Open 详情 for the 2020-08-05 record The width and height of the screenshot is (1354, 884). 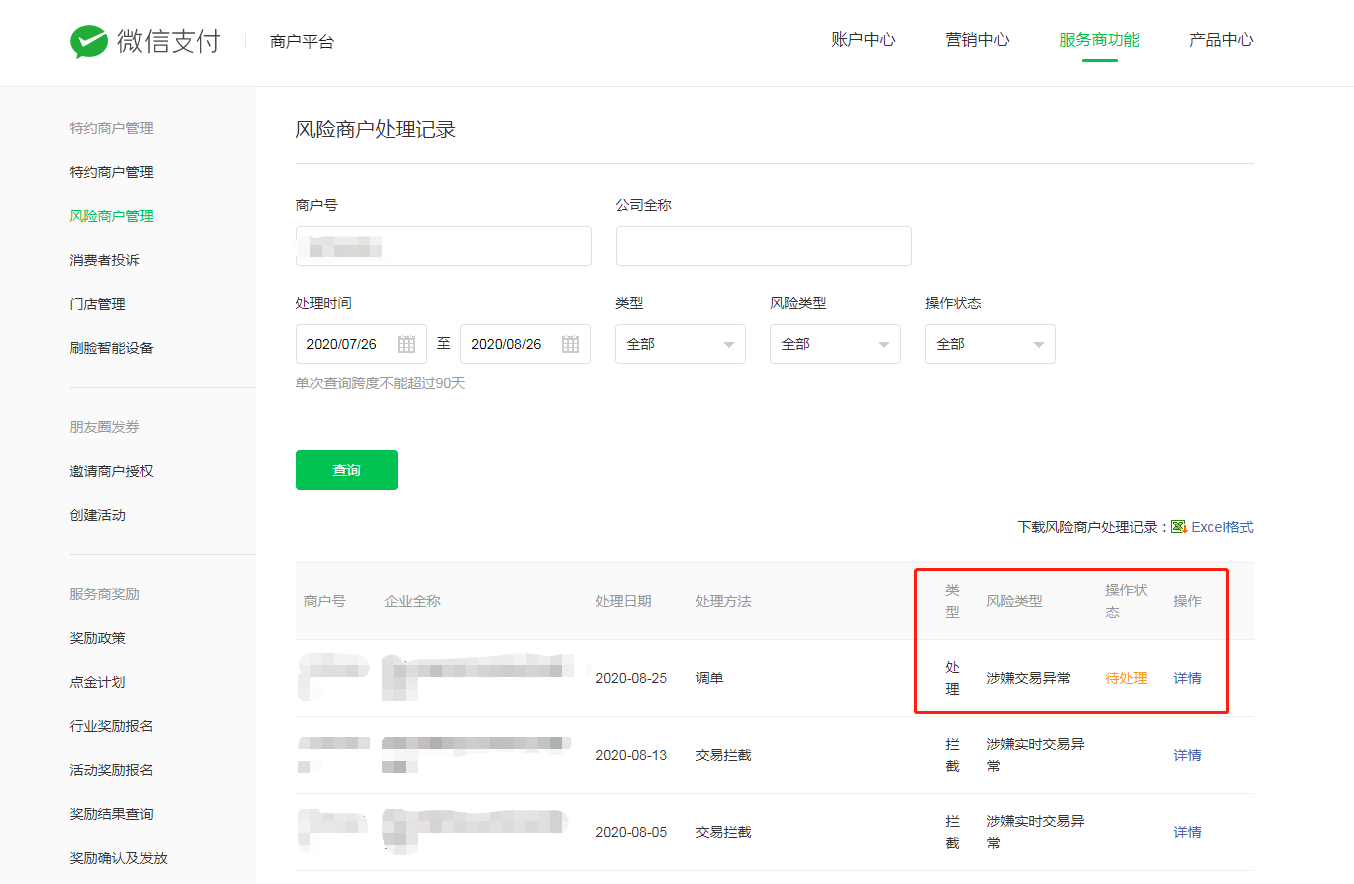click(1187, 832)
